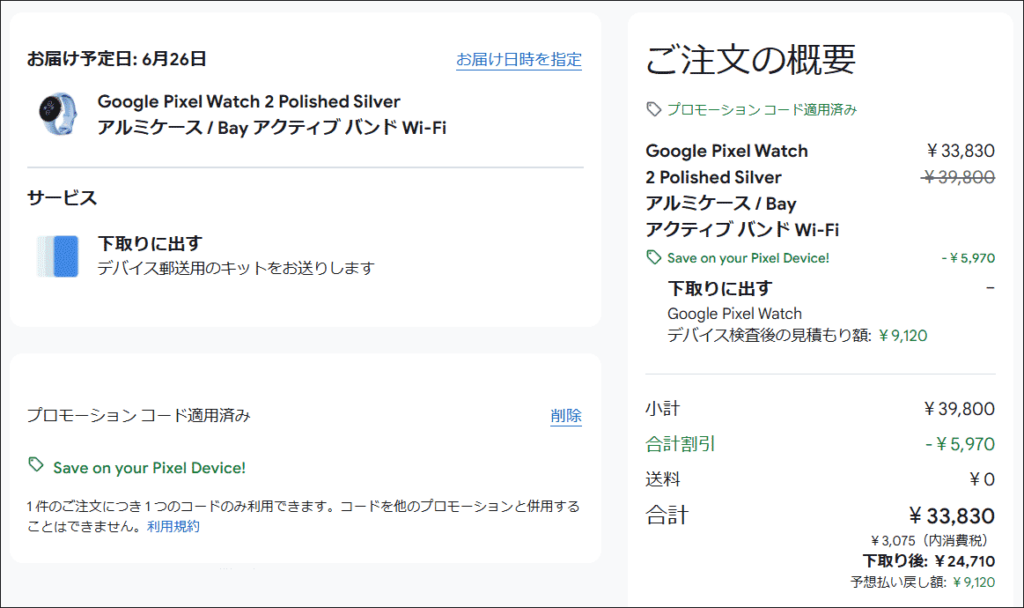Click the text デバイス郵送用のキットをお送りします
The height and width of the screenshot is (608, 1024).
(x=236, y=268)
